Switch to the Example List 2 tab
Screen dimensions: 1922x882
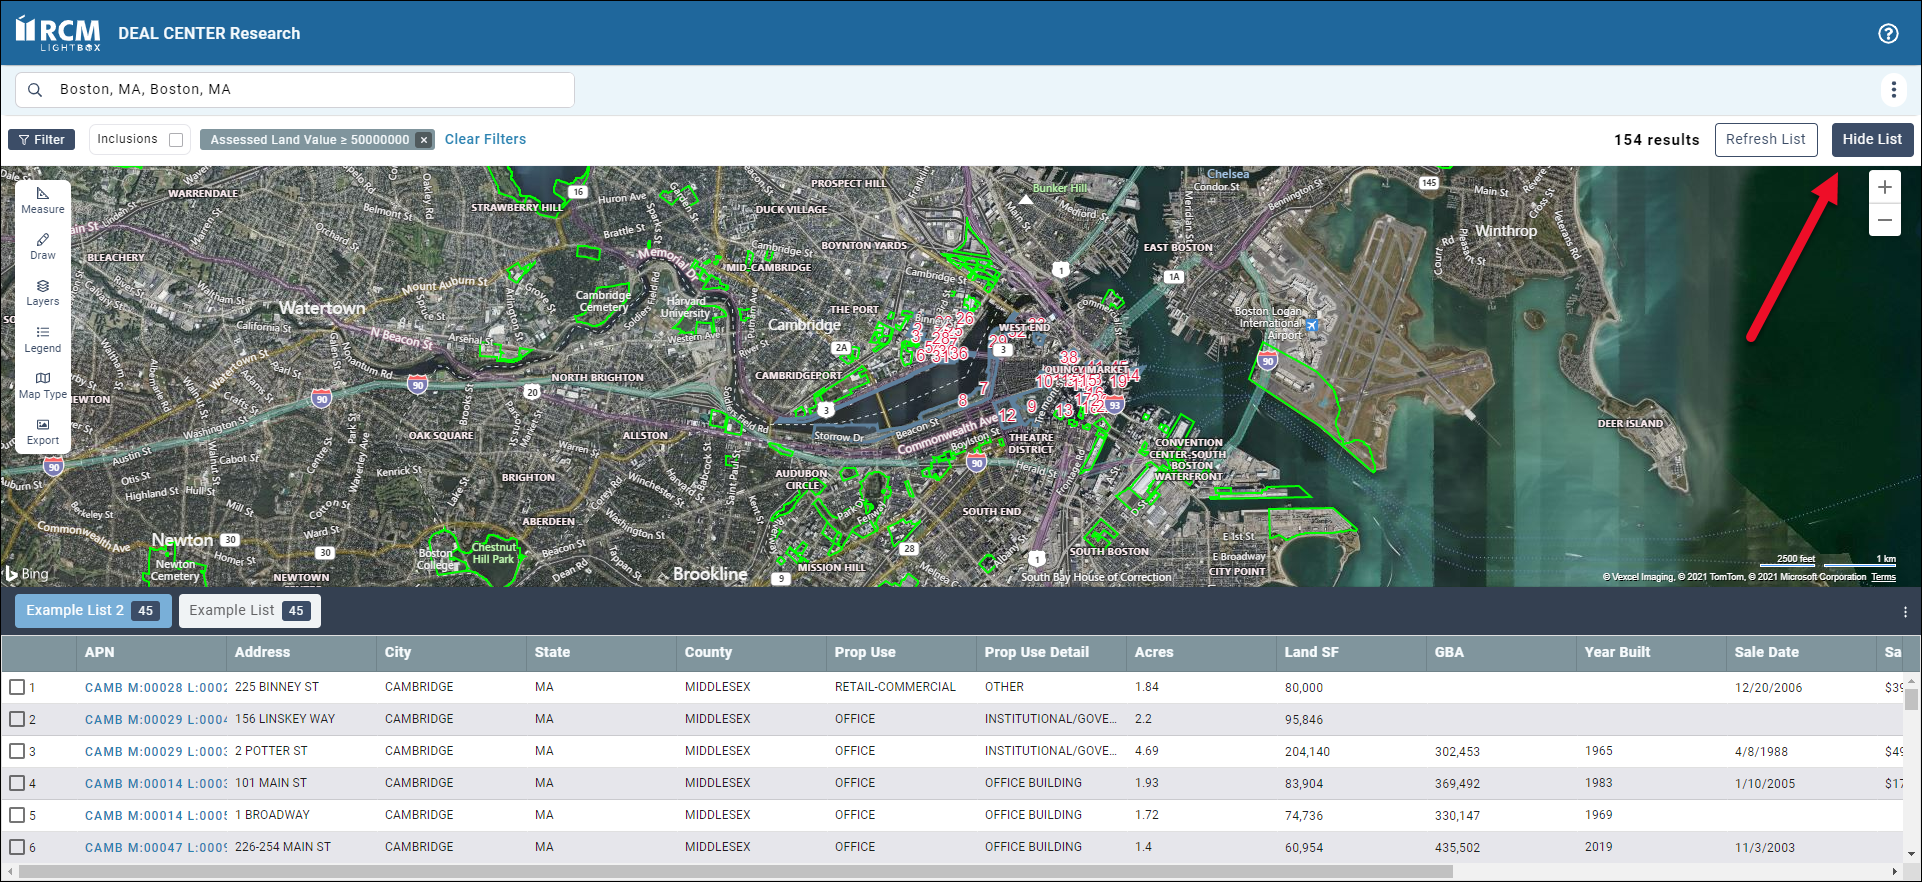click(x=92, y=611)
